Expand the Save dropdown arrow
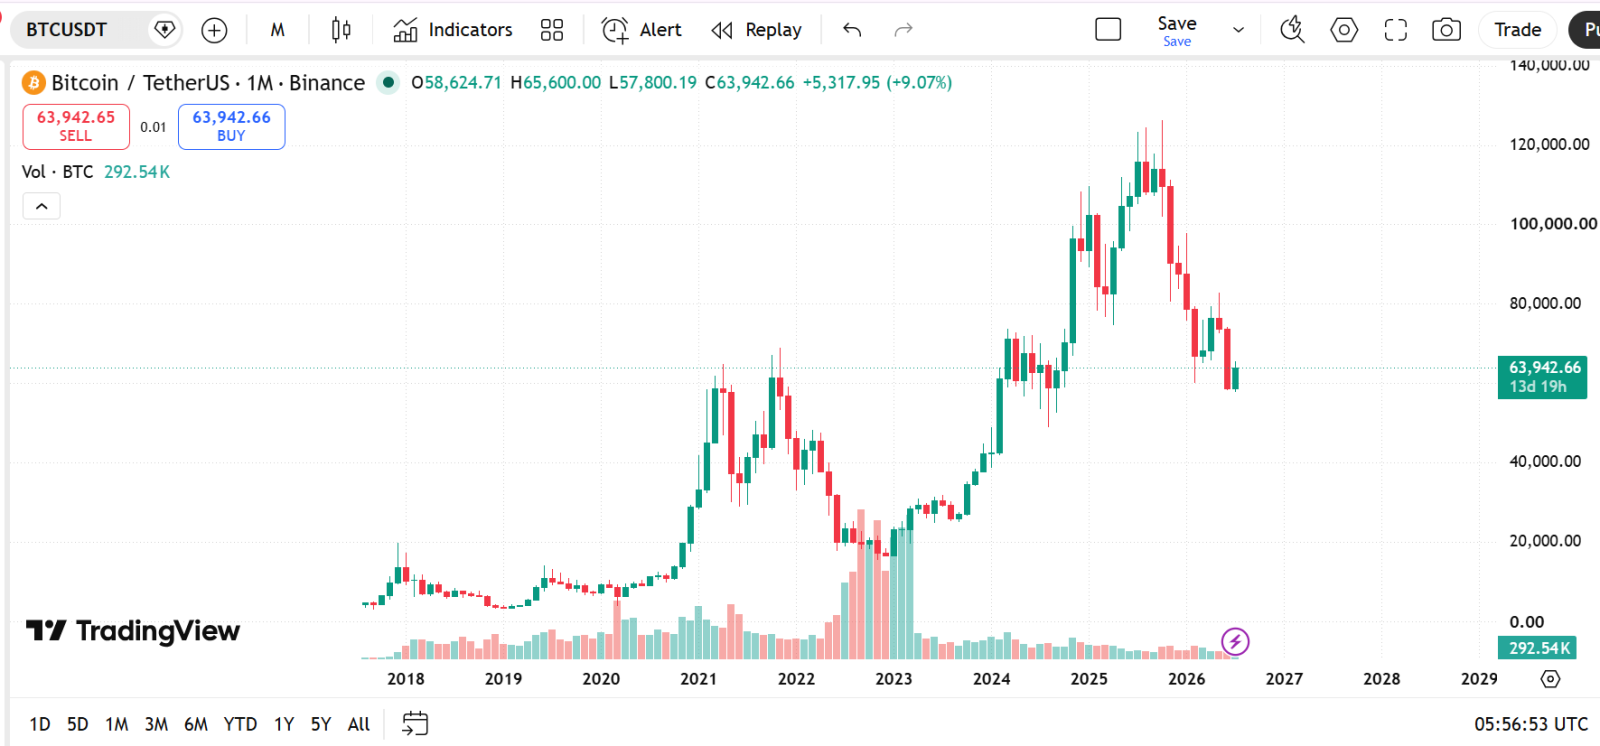The width and height of the screenshot is (1600, 746). click(1238, 30)
